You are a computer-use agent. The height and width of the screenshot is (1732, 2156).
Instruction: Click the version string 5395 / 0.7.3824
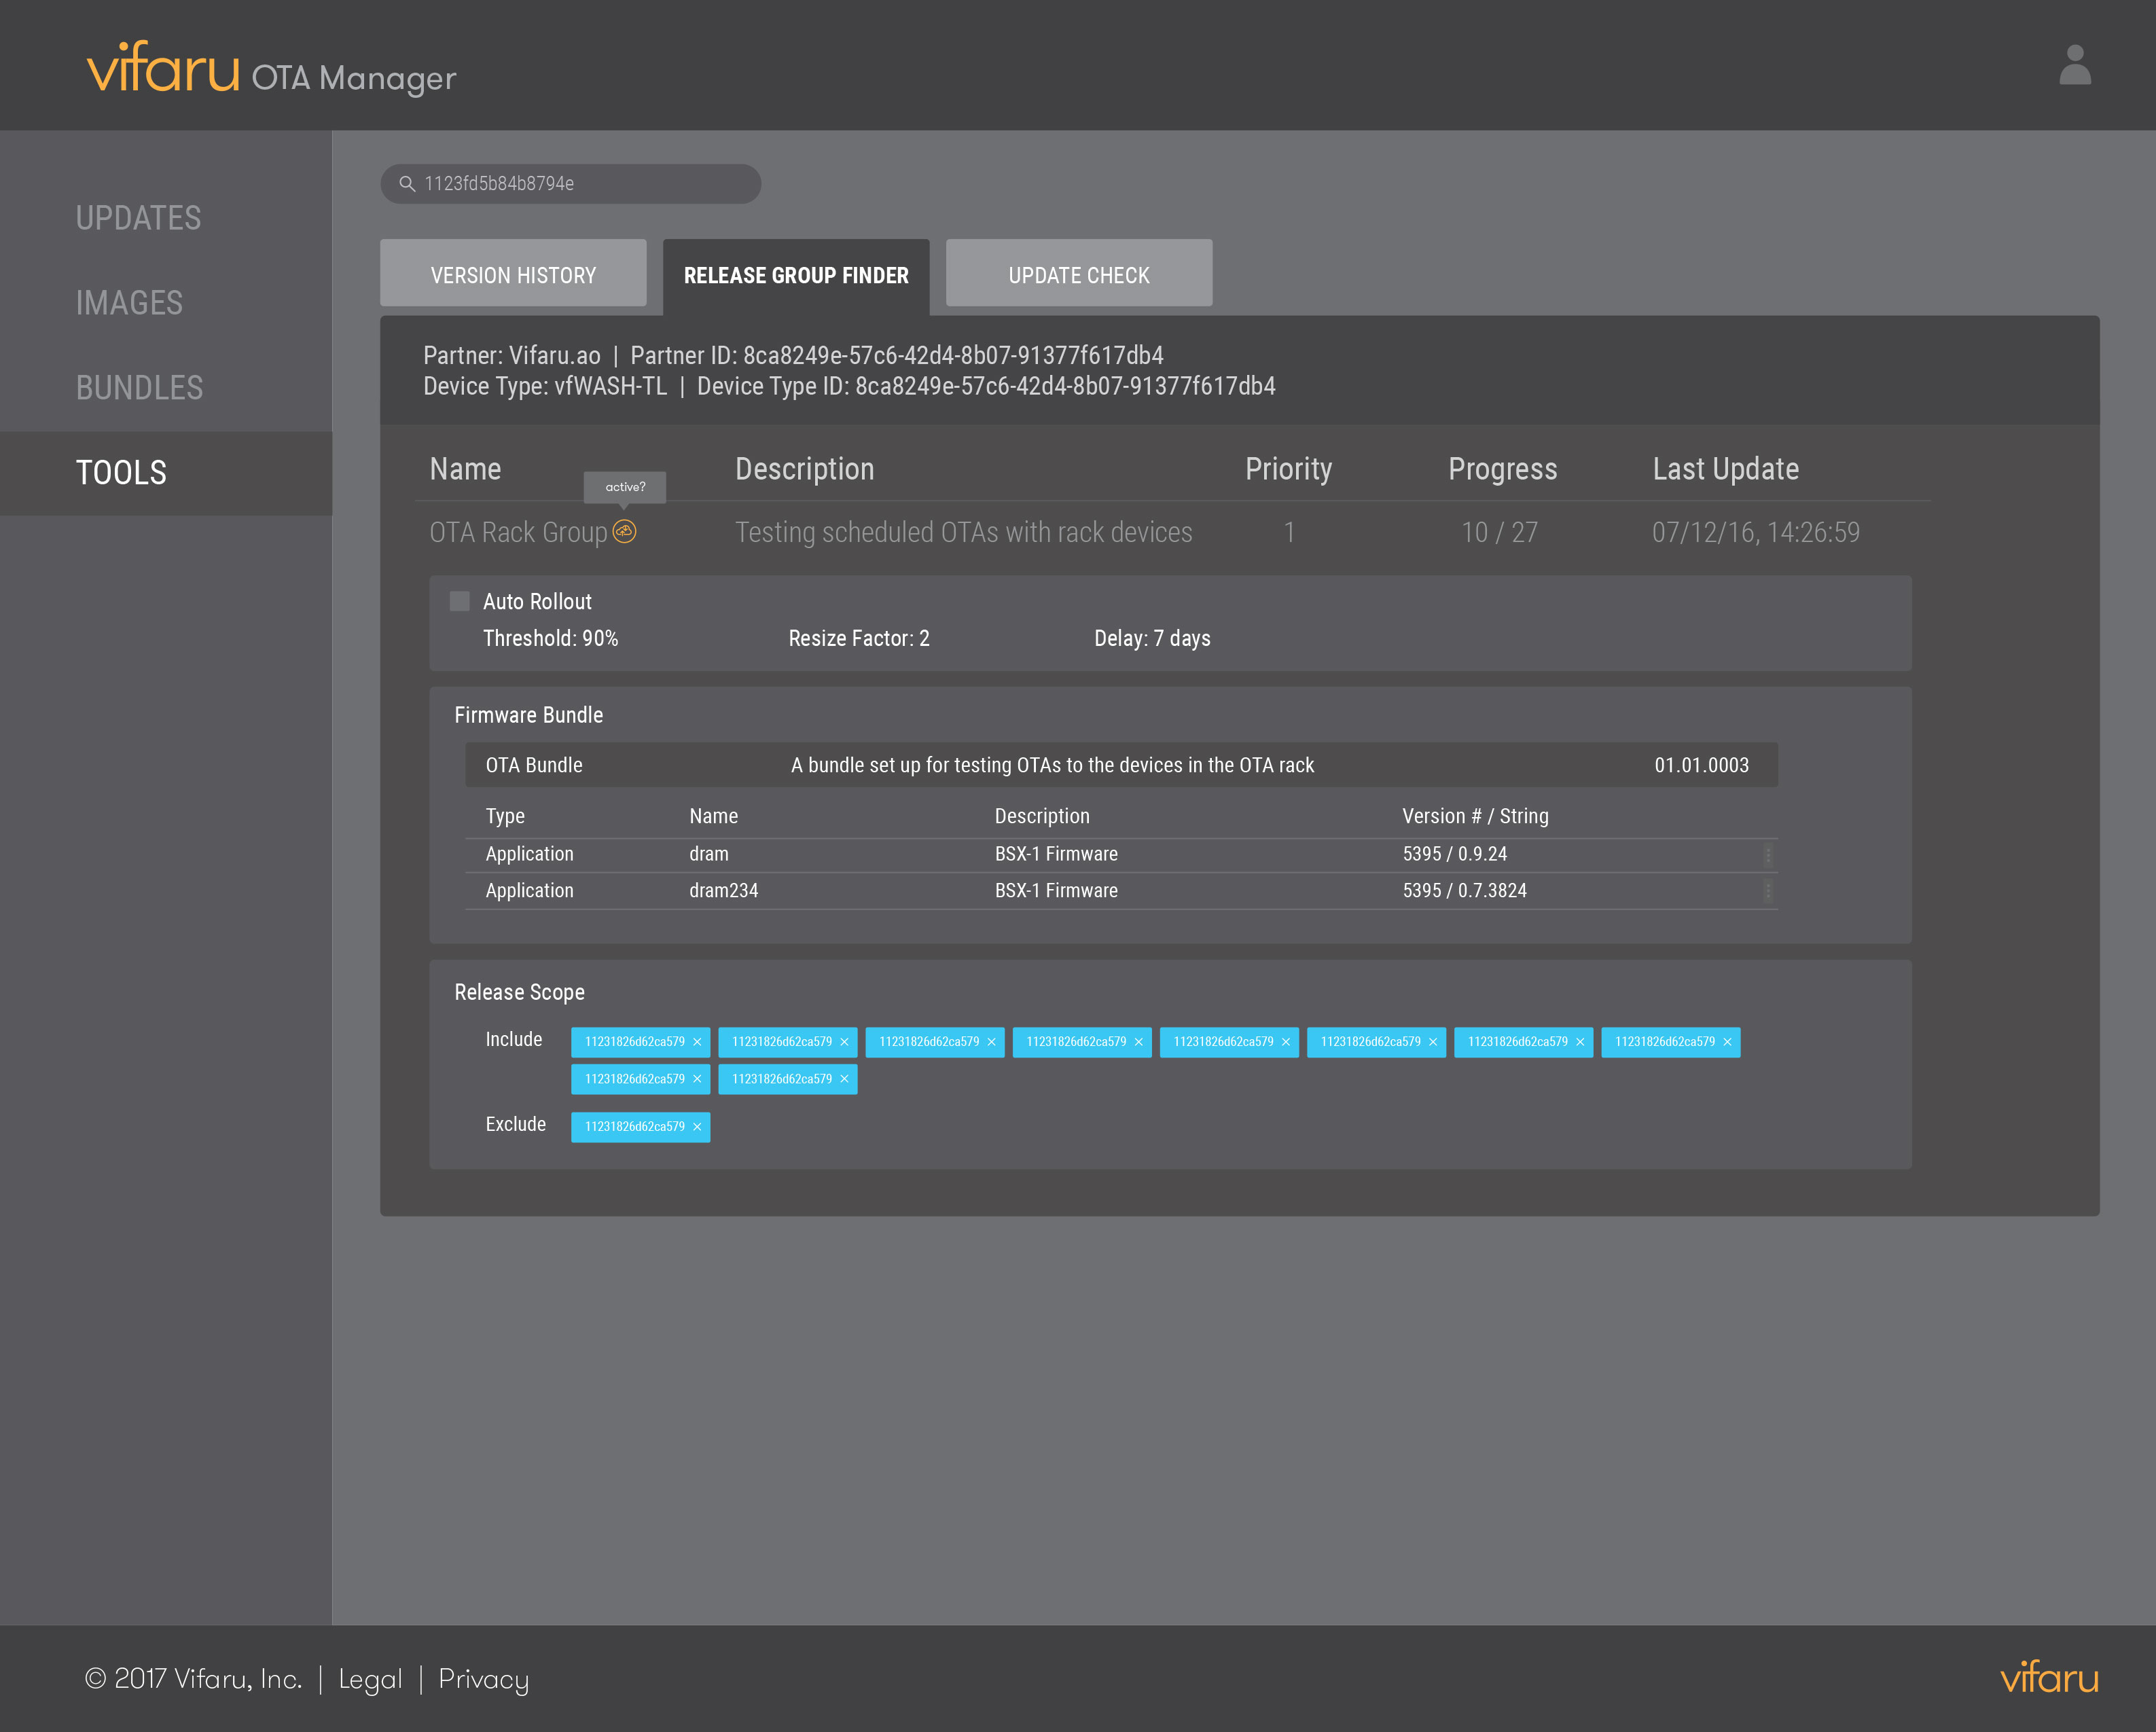(1464, 890)
